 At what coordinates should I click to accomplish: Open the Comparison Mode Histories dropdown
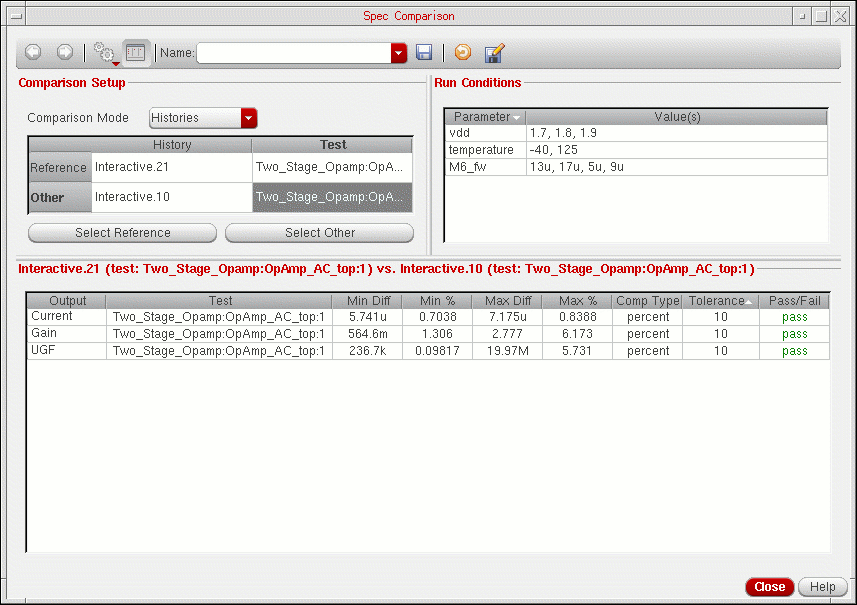click(x=249, y=118)
